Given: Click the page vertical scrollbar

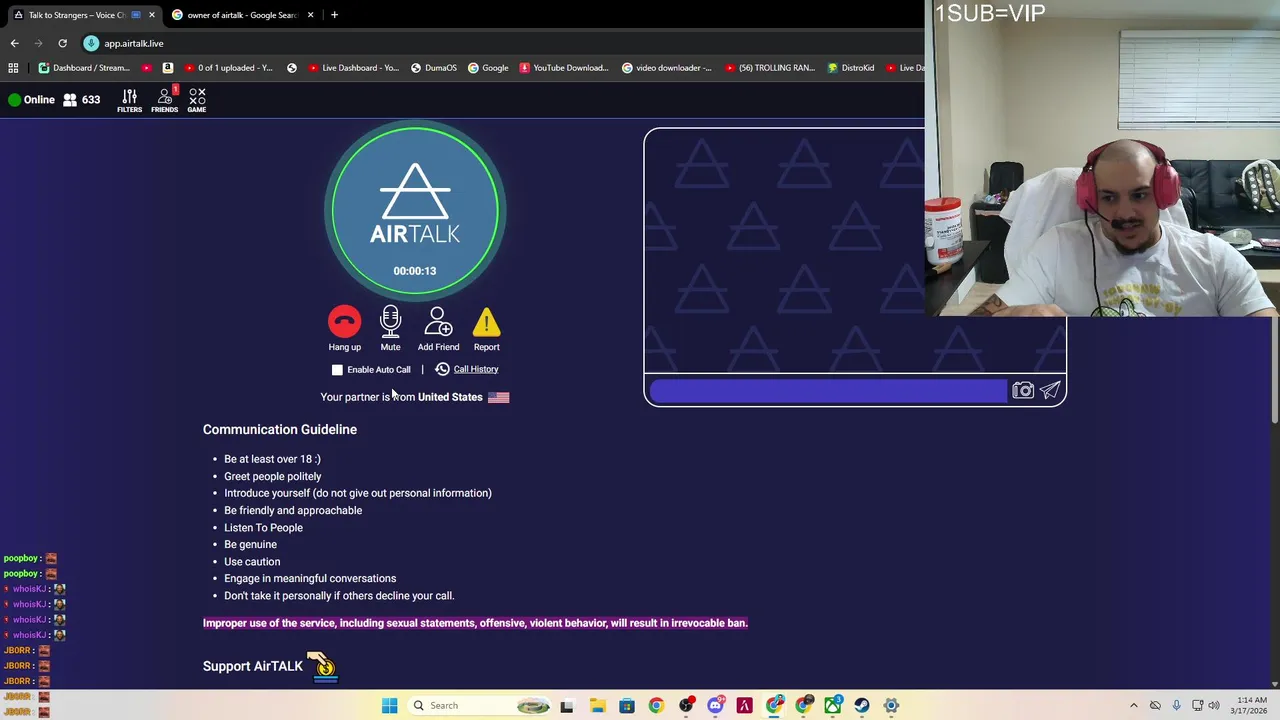Looking at the screenshot, I should tap(1274, 270).
